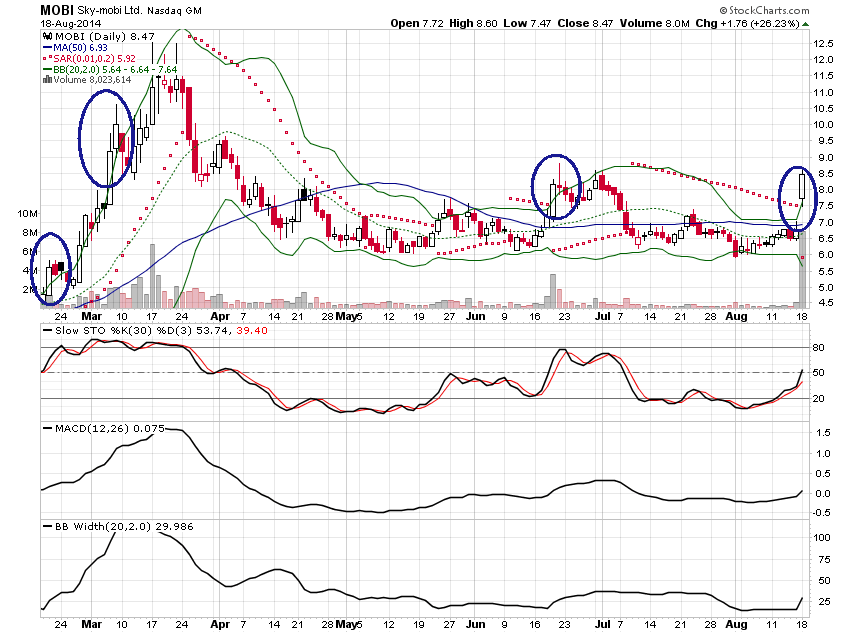Click the 'Jun' label under the price chart
Image resolution: width=850 pixels, height=633 pixels.
475,316
